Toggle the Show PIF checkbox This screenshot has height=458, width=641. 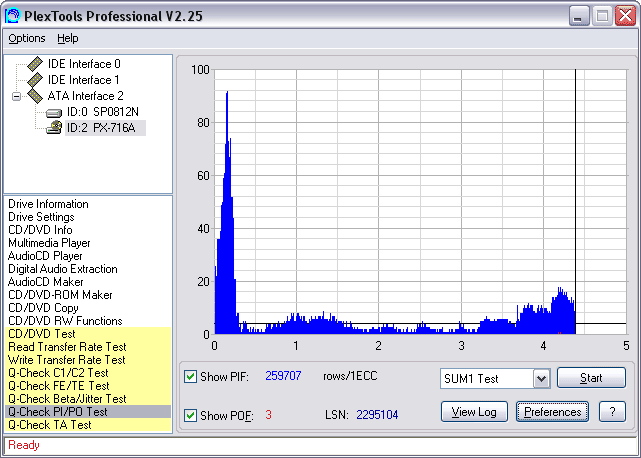tap(190, 376)
